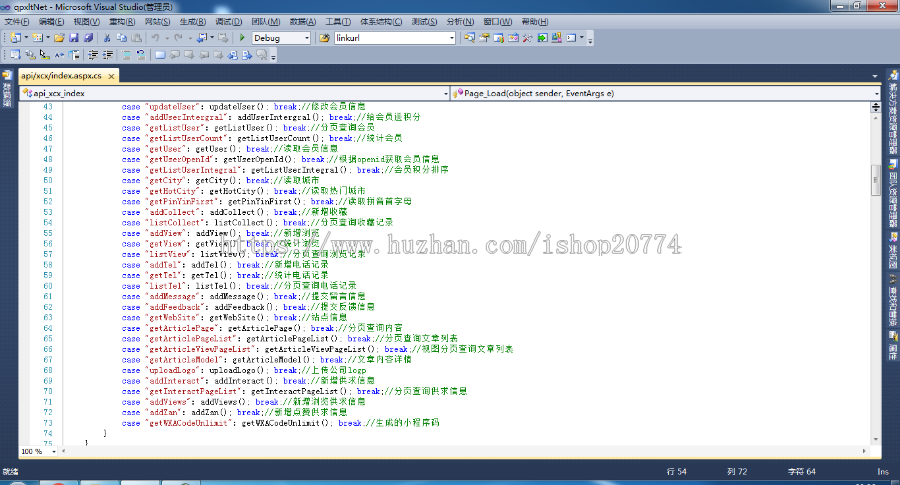Click the Find in Files icon beside linkurl
This screenshot has height=485, width=900.
(325, 37)
